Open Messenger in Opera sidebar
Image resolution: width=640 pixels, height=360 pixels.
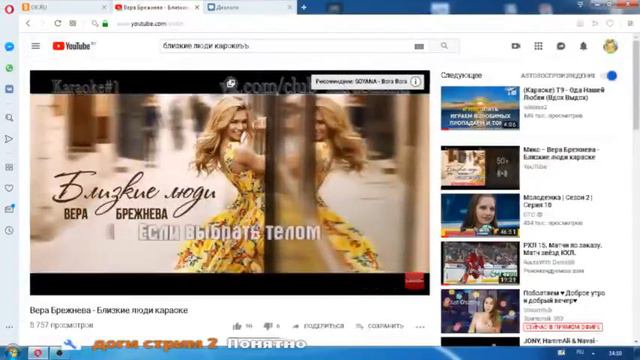point(9,47)
